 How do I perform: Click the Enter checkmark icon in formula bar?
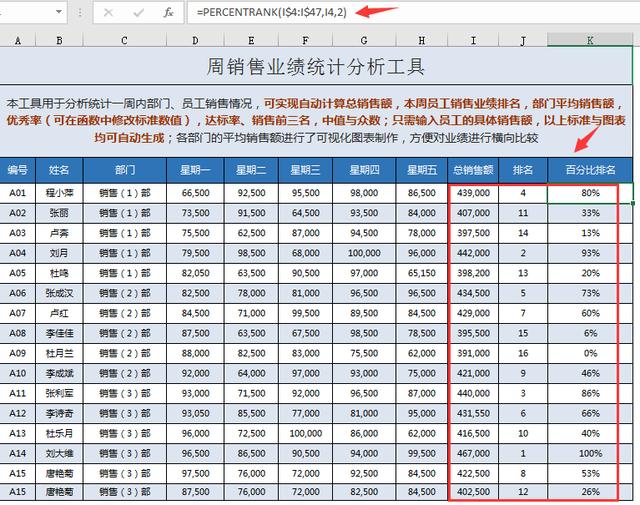137,13
